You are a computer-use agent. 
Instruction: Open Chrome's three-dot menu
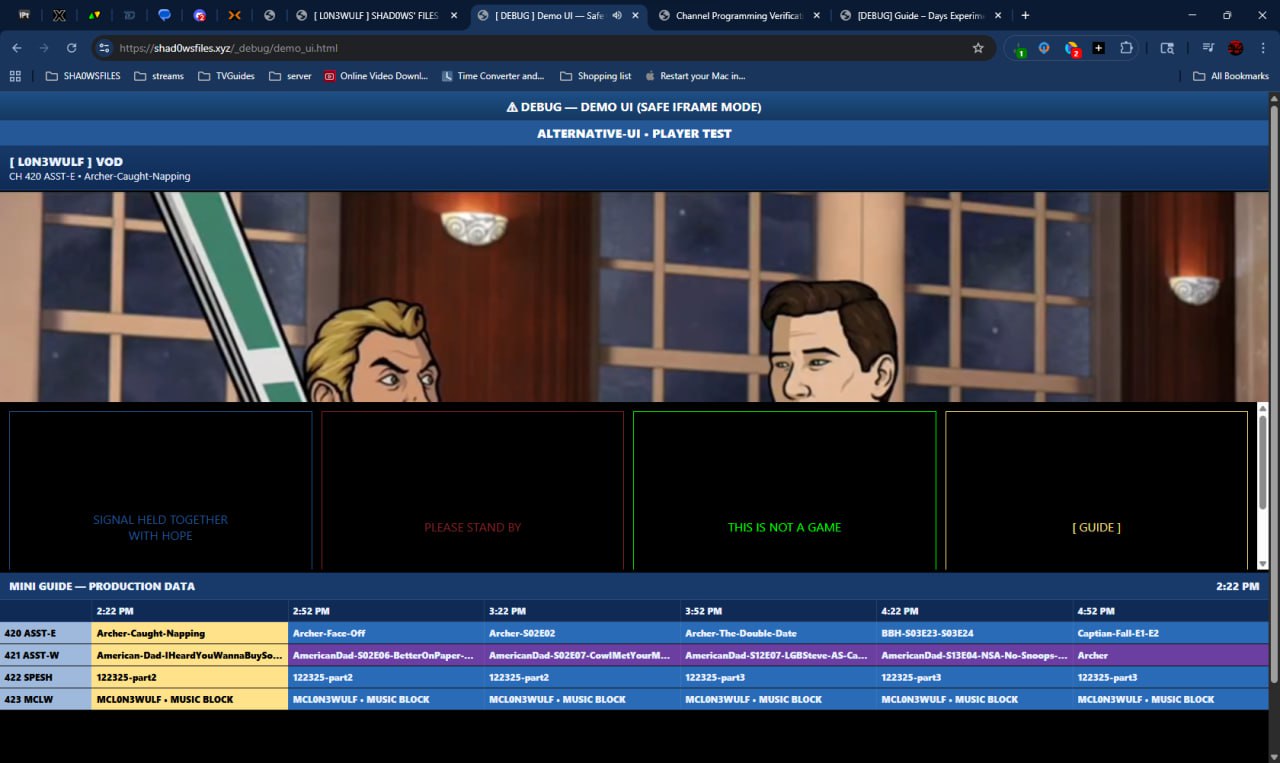pos(1261,48)
